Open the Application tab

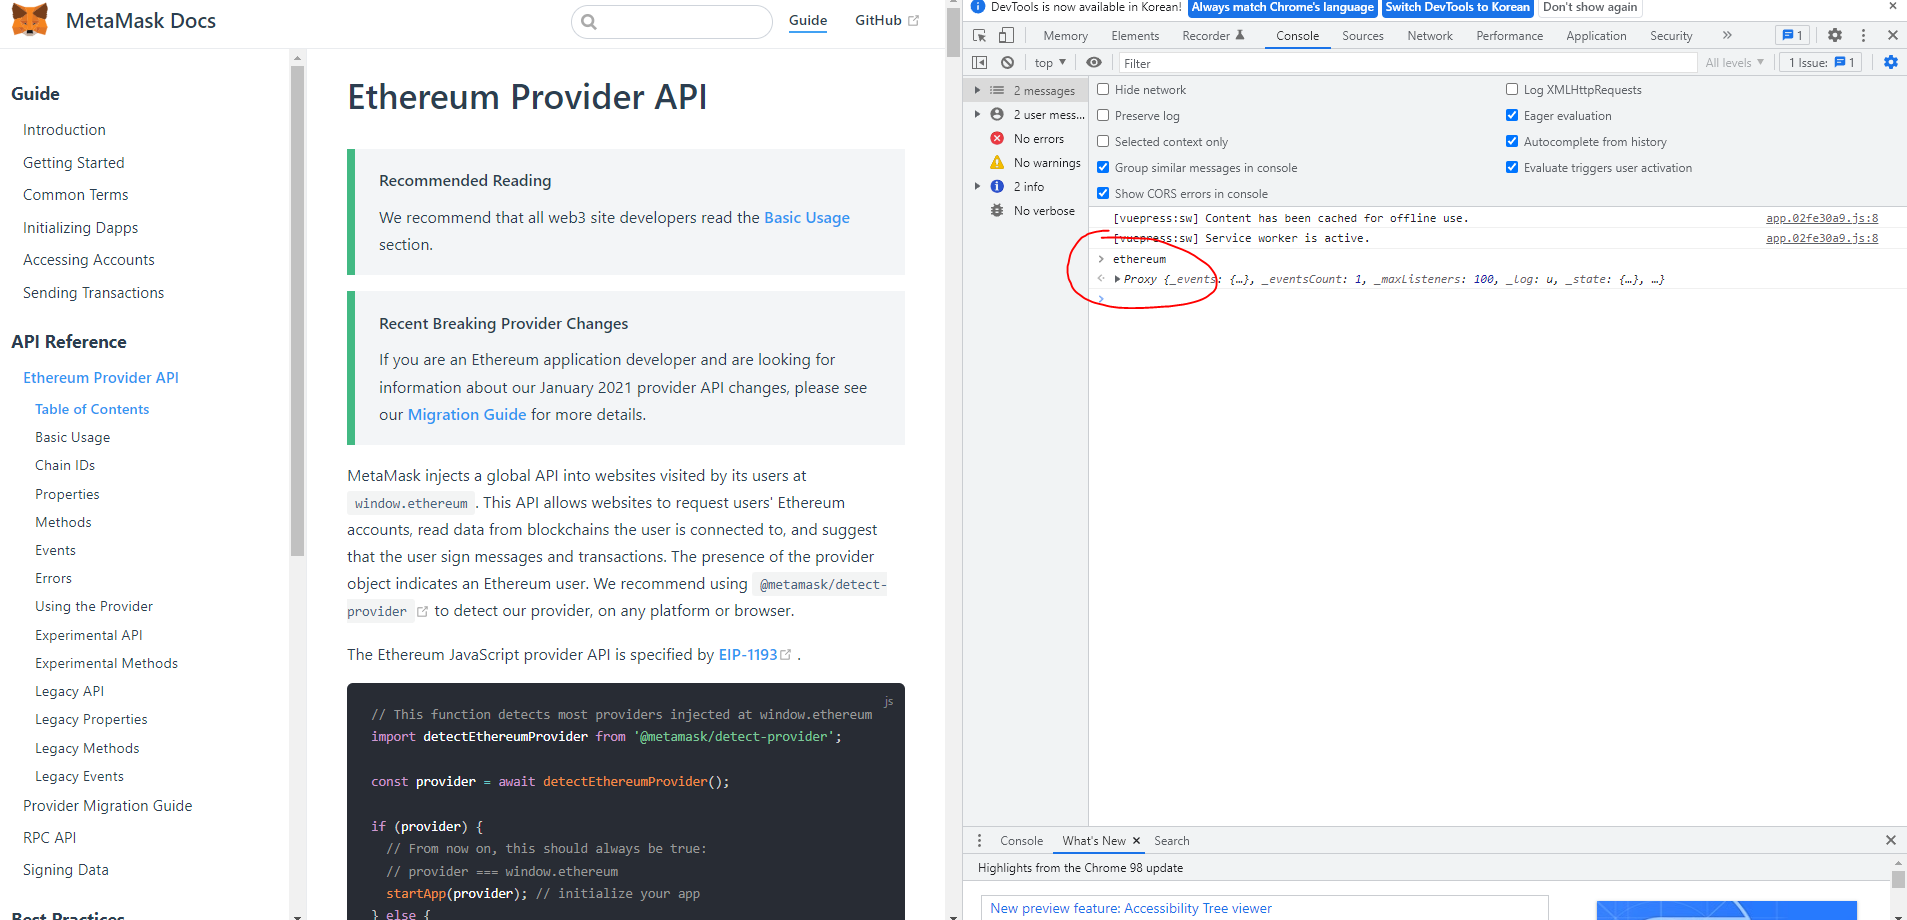[1596, 36]
